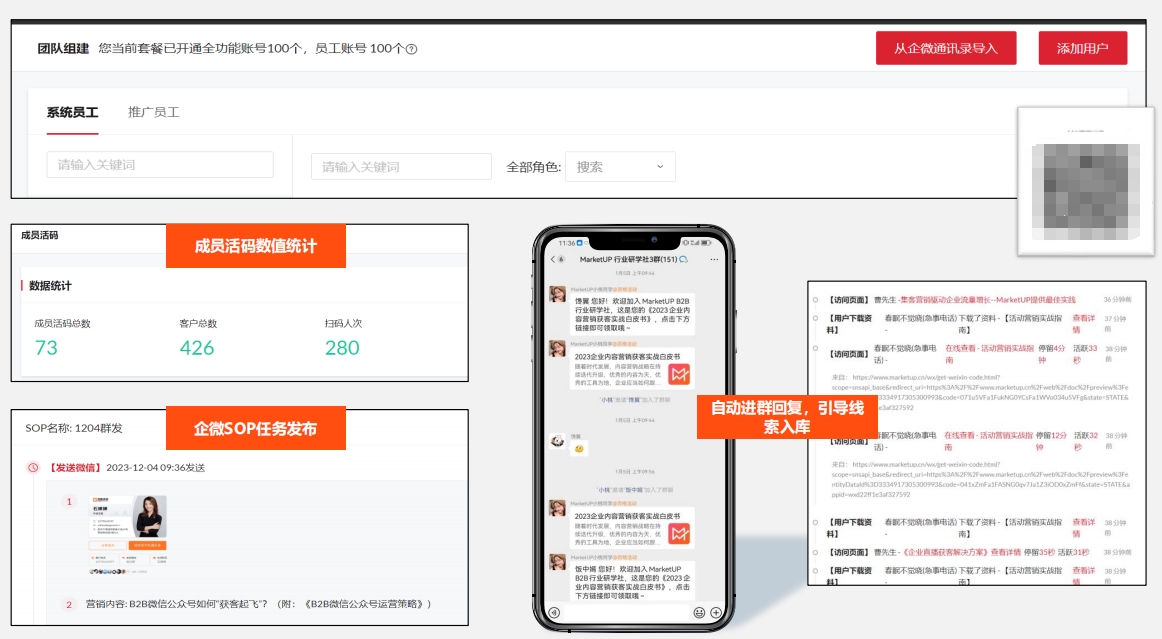Open the three-dot menu in the phone chat

714,259
